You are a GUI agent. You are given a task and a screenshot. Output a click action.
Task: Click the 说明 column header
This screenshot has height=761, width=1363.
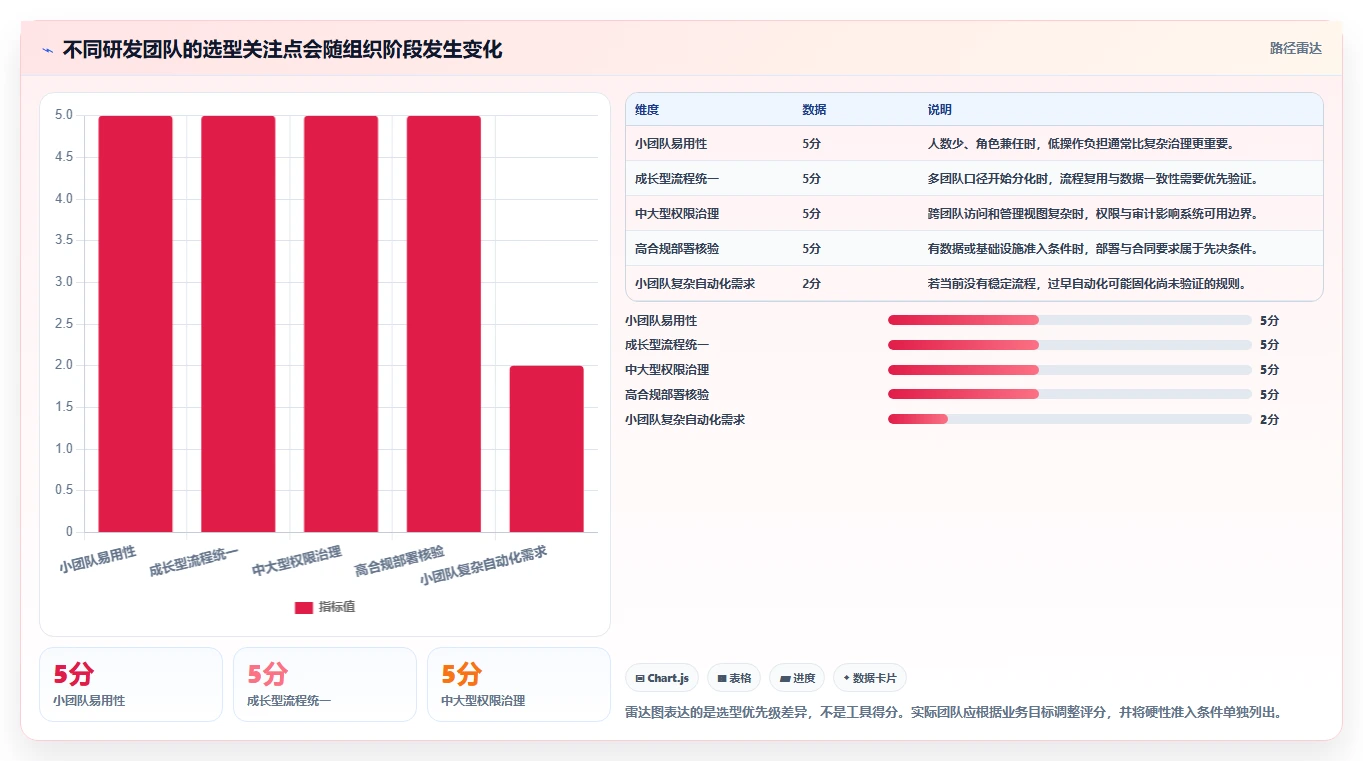940,110
